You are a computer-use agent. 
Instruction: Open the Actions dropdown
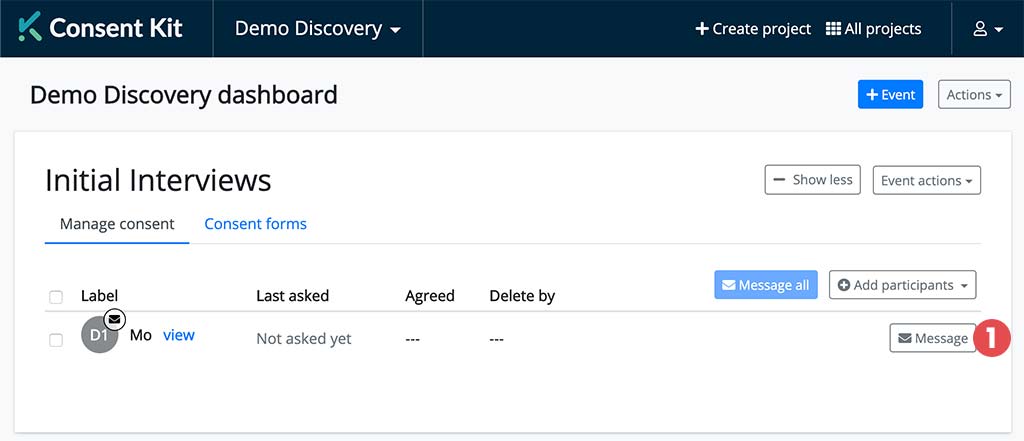974,95
